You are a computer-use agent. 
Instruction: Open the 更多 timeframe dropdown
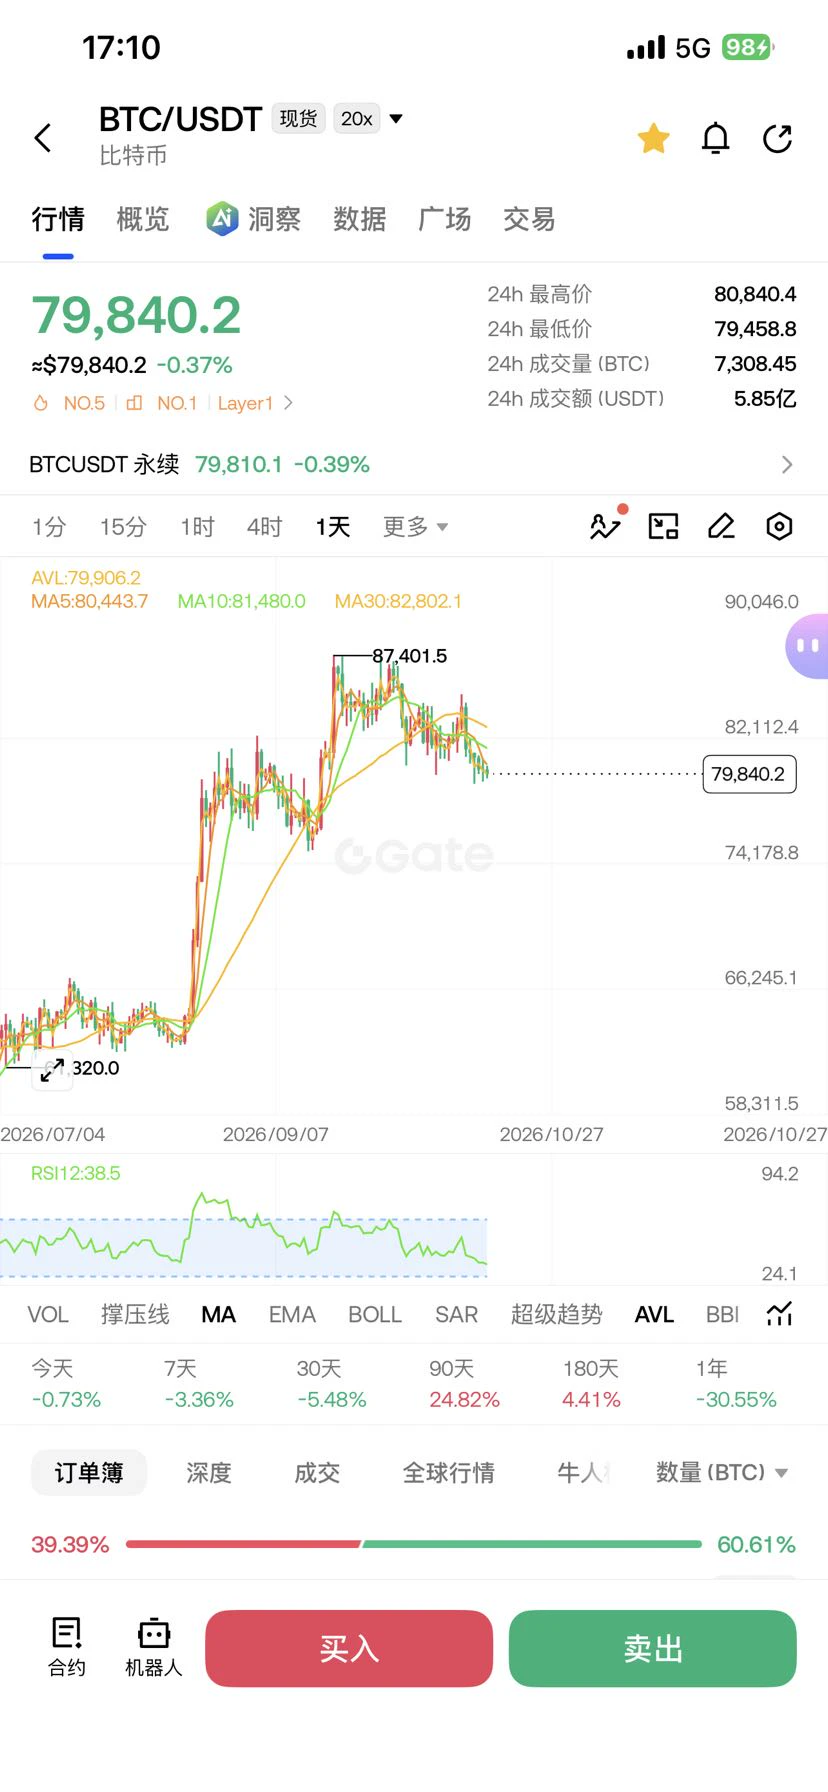(415, 526)
